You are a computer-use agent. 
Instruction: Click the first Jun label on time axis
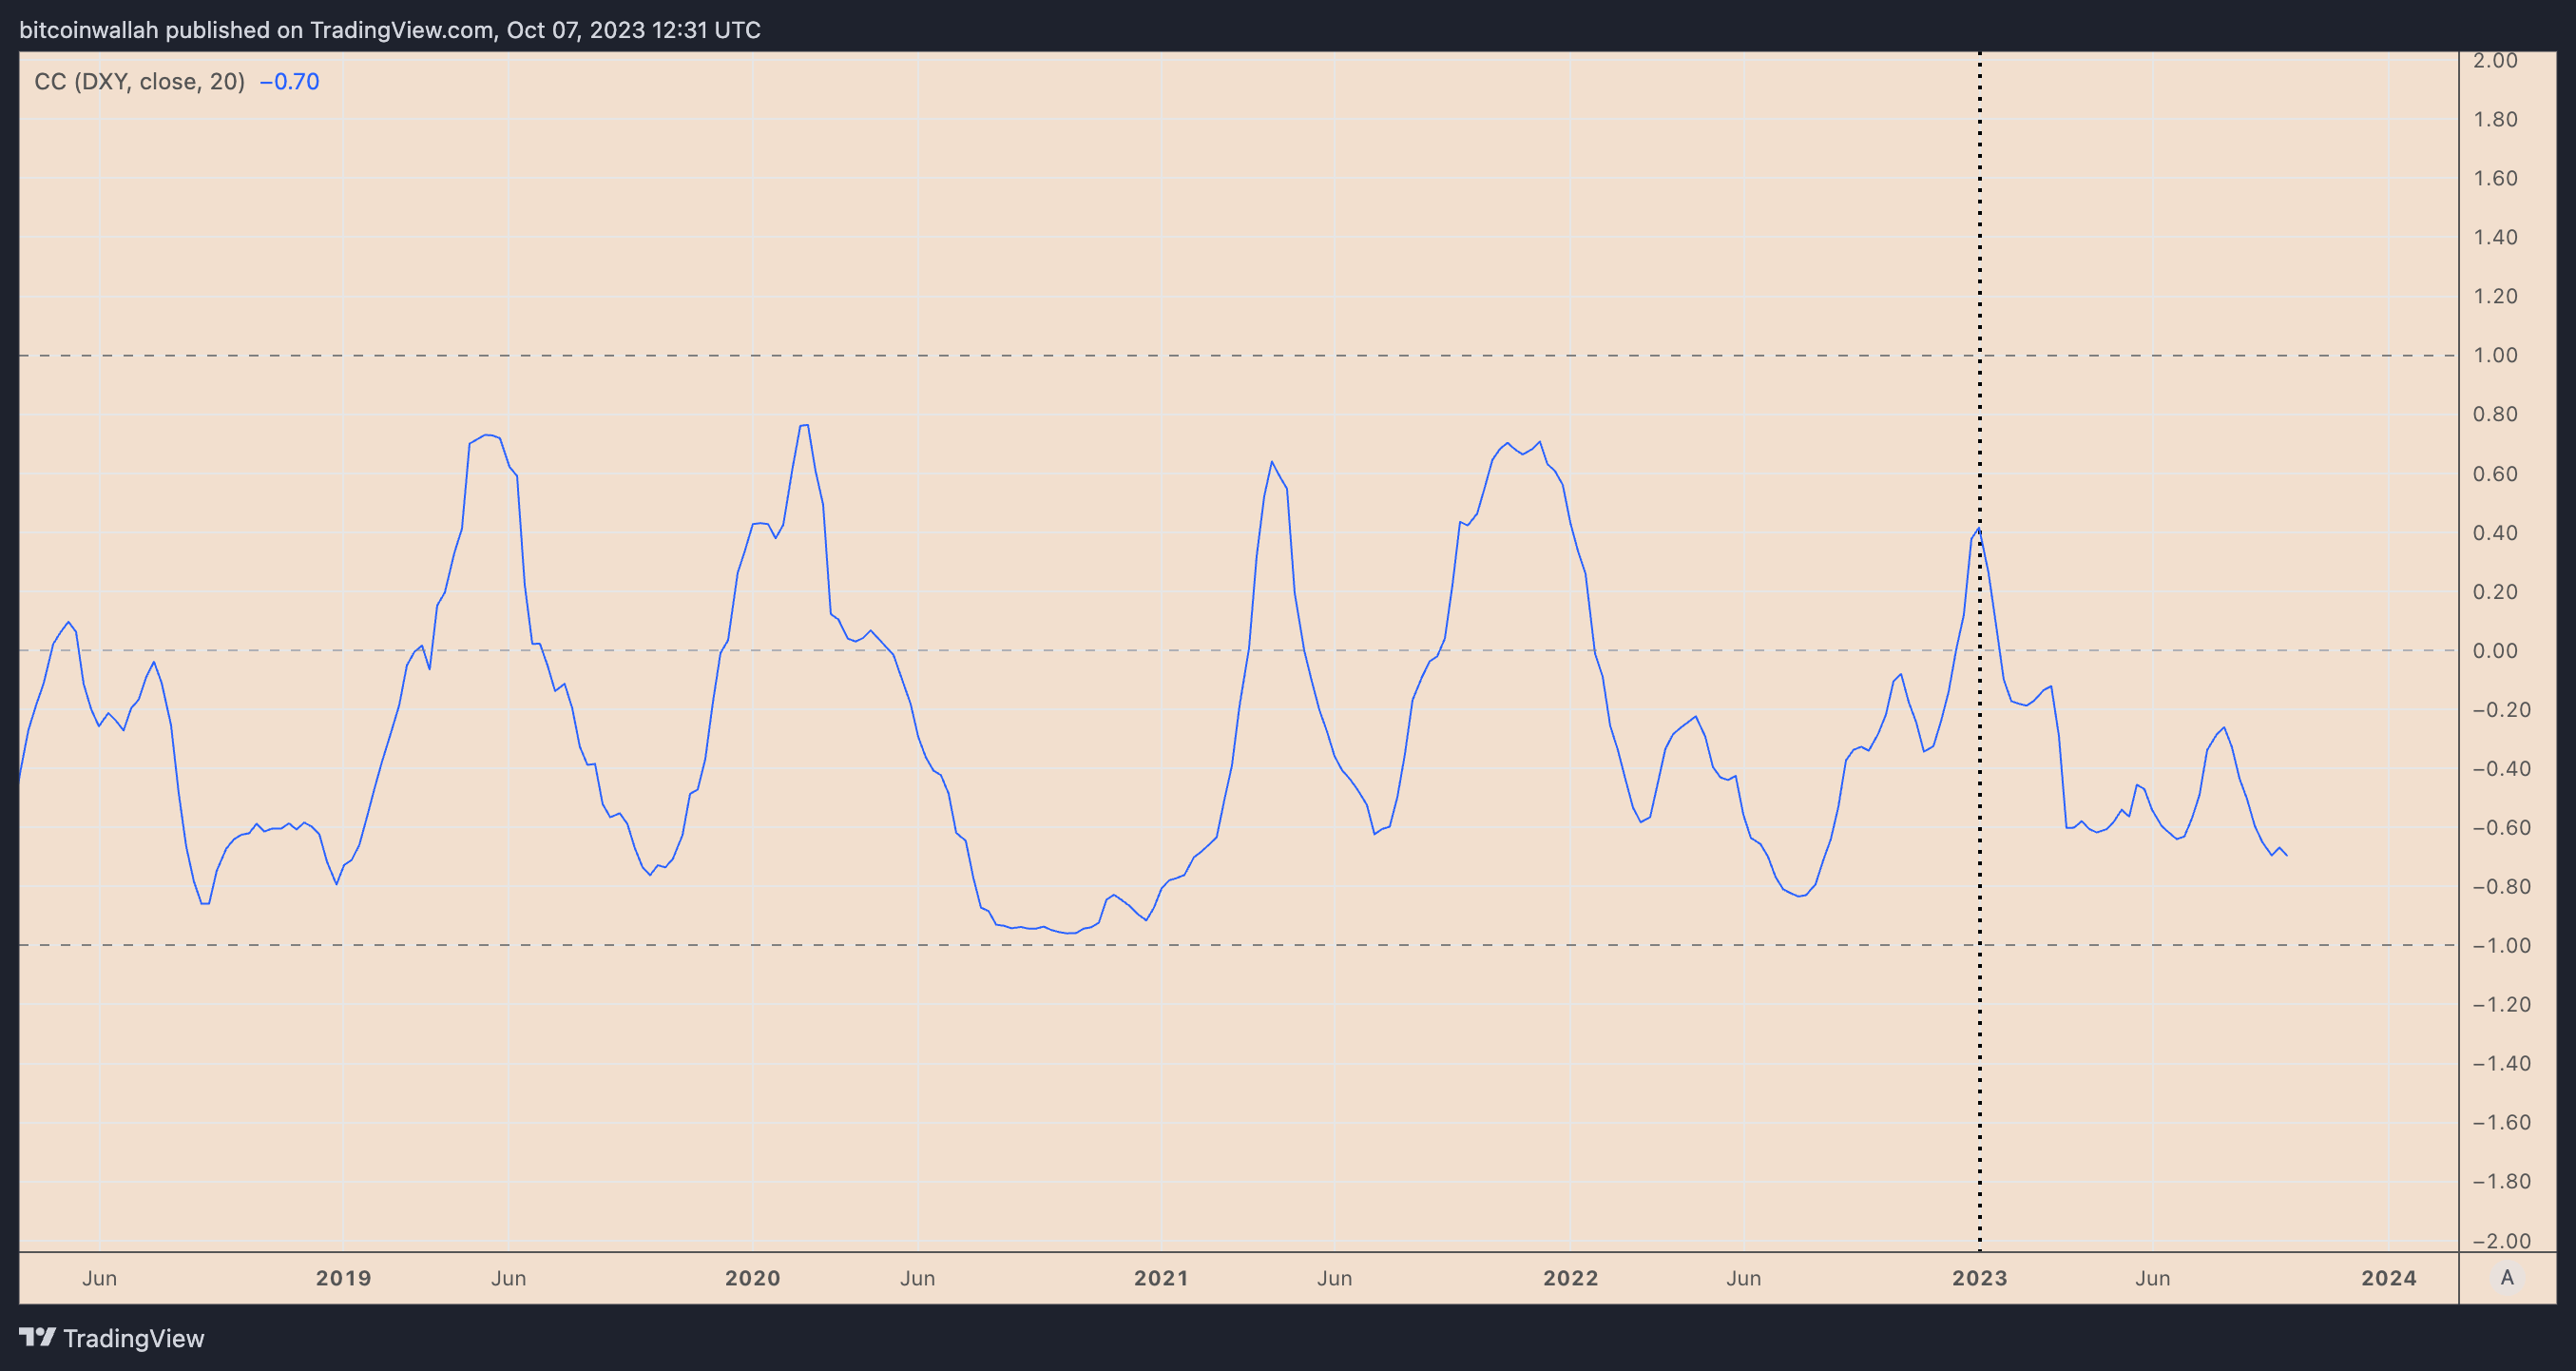point(99,1278)
